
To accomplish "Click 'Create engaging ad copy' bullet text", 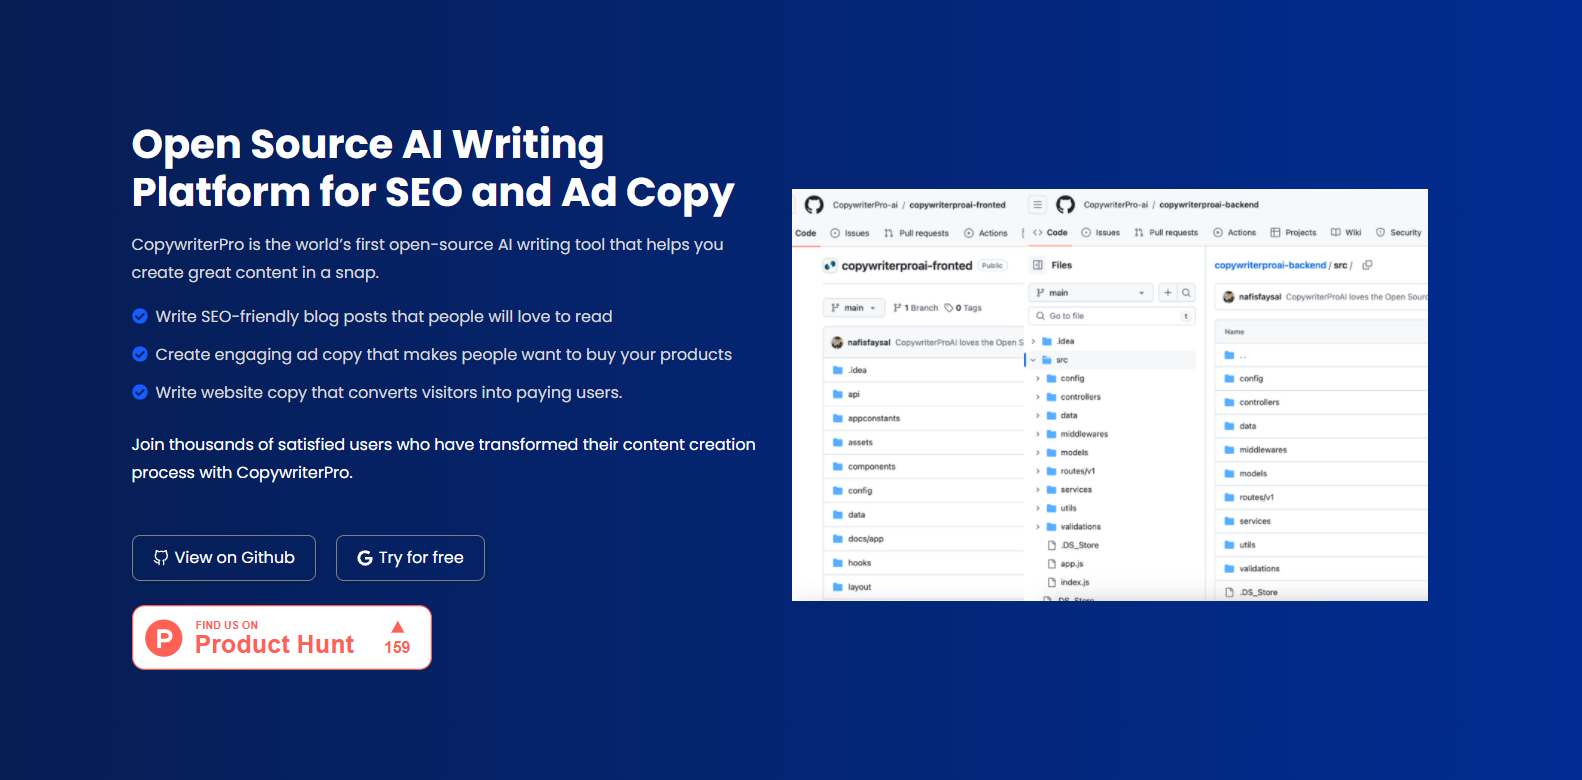I will [444, 354].
